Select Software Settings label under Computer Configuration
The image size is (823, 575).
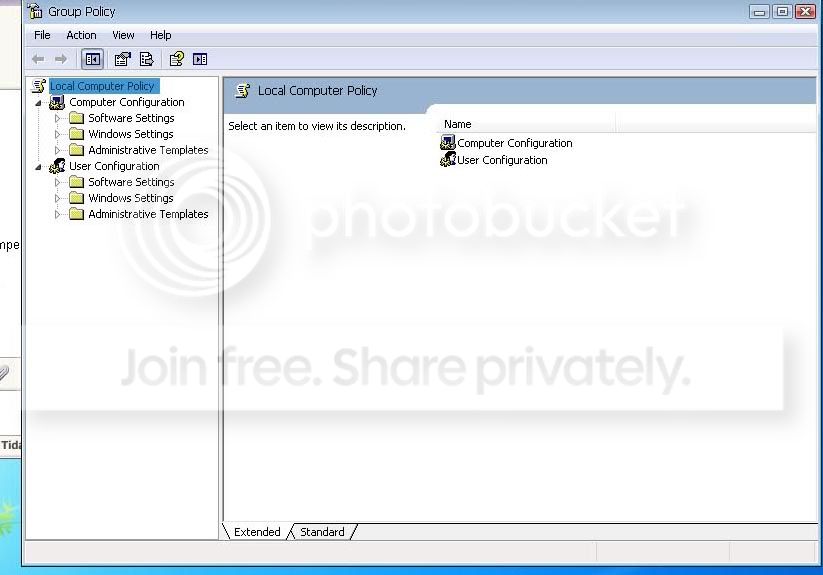tap(131, 118)
